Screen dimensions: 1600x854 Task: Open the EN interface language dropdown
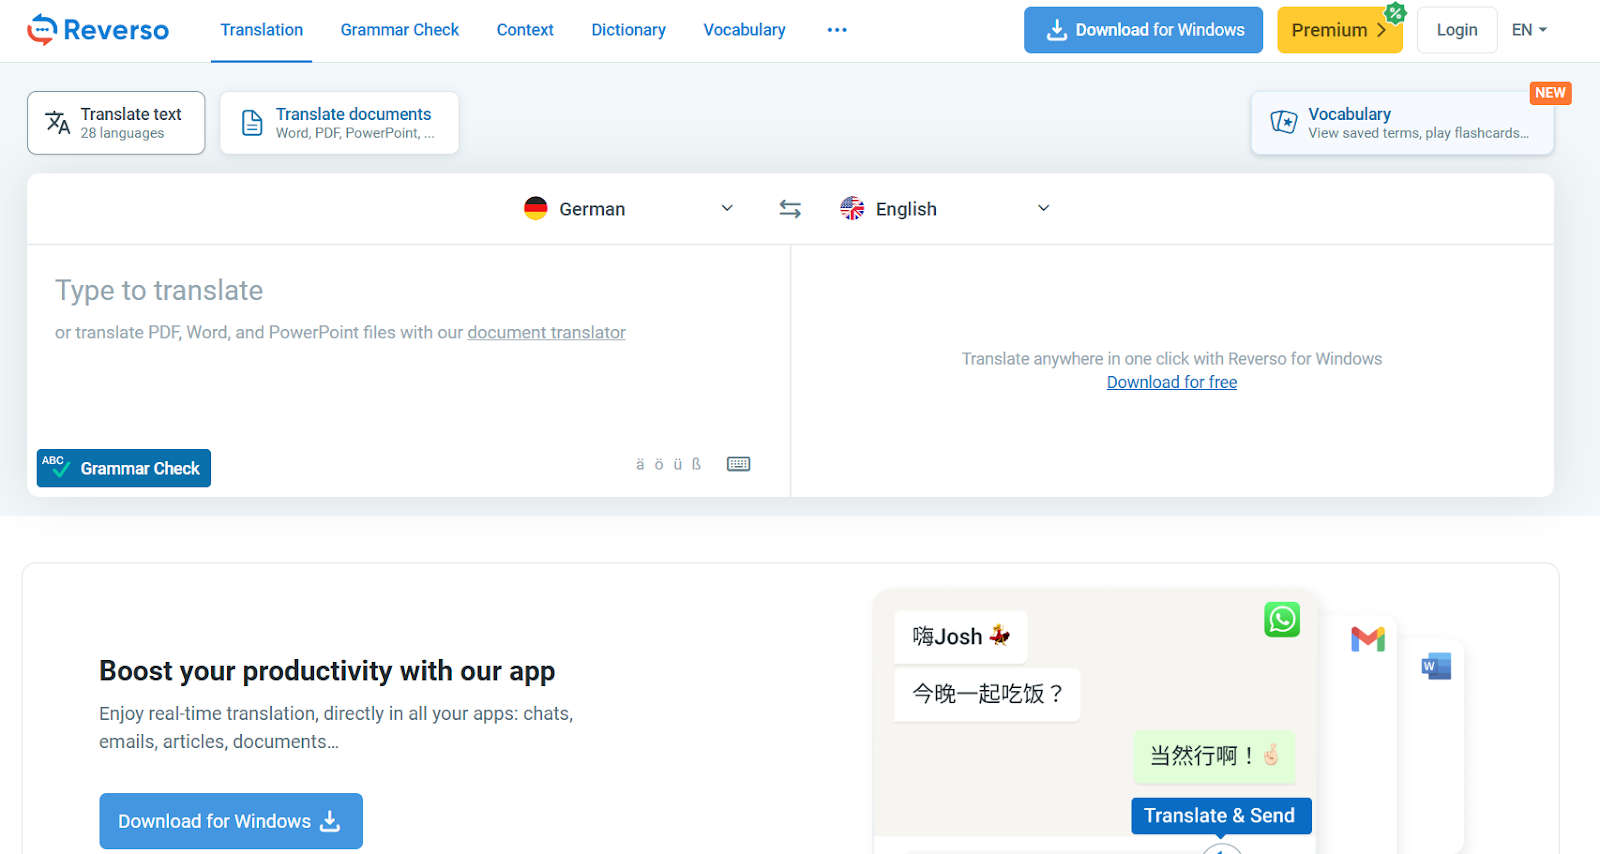pyautogui.click(x=1529, y=30)
